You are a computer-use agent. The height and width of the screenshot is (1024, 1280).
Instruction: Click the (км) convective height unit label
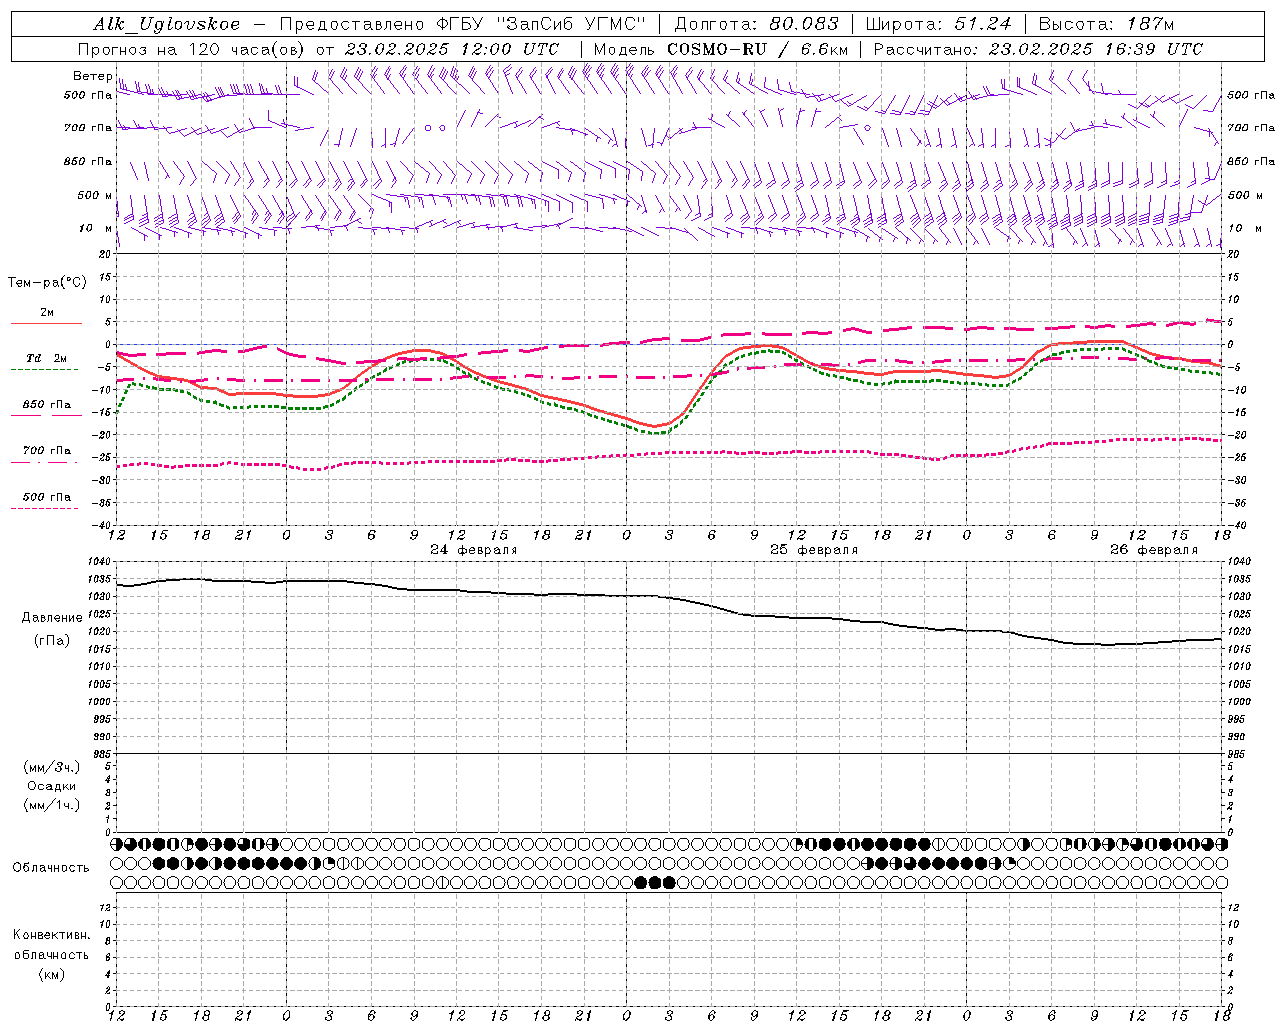tap(51, 974)
